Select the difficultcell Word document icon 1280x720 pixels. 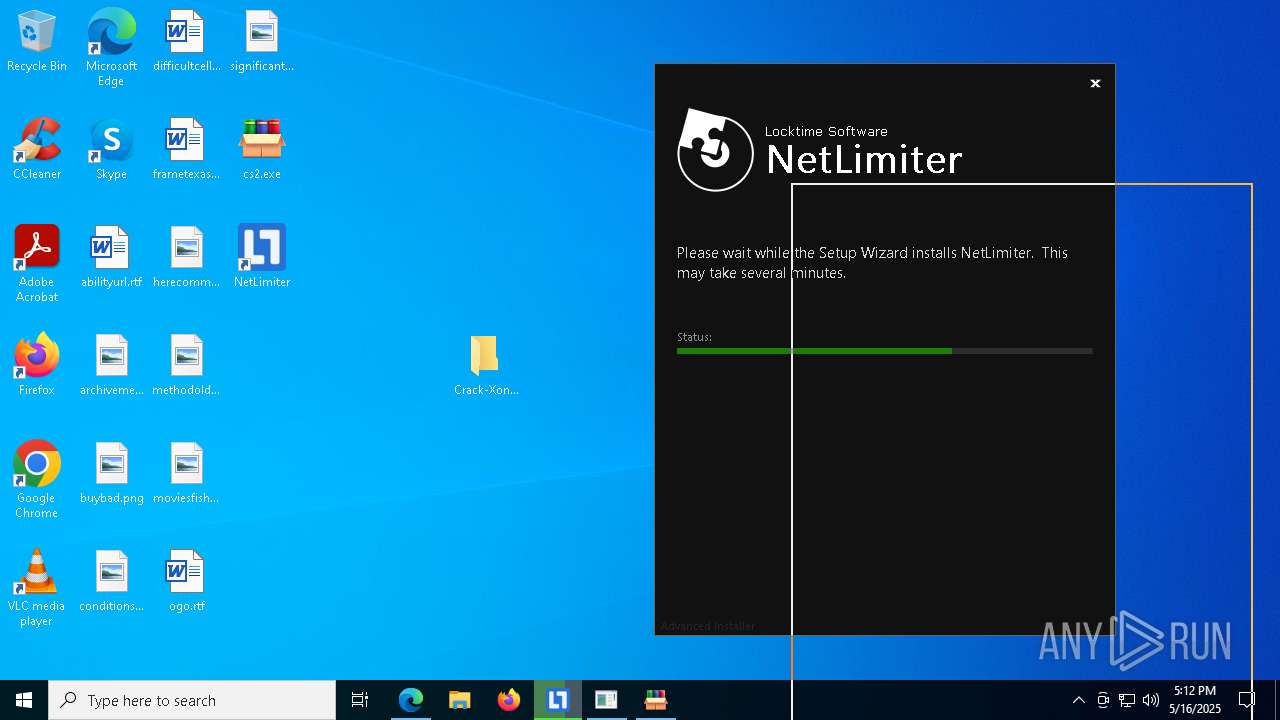tap(186, 42)
